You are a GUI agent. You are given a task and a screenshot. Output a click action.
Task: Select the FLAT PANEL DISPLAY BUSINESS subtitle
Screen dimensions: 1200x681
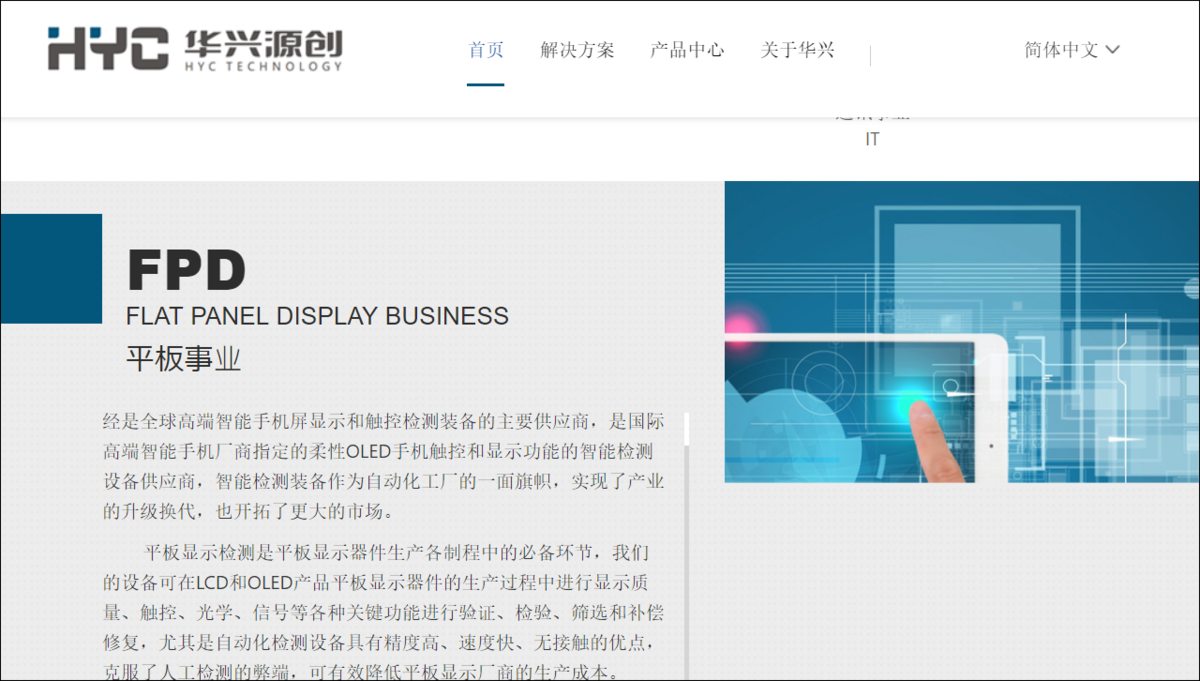pos(317,316)
